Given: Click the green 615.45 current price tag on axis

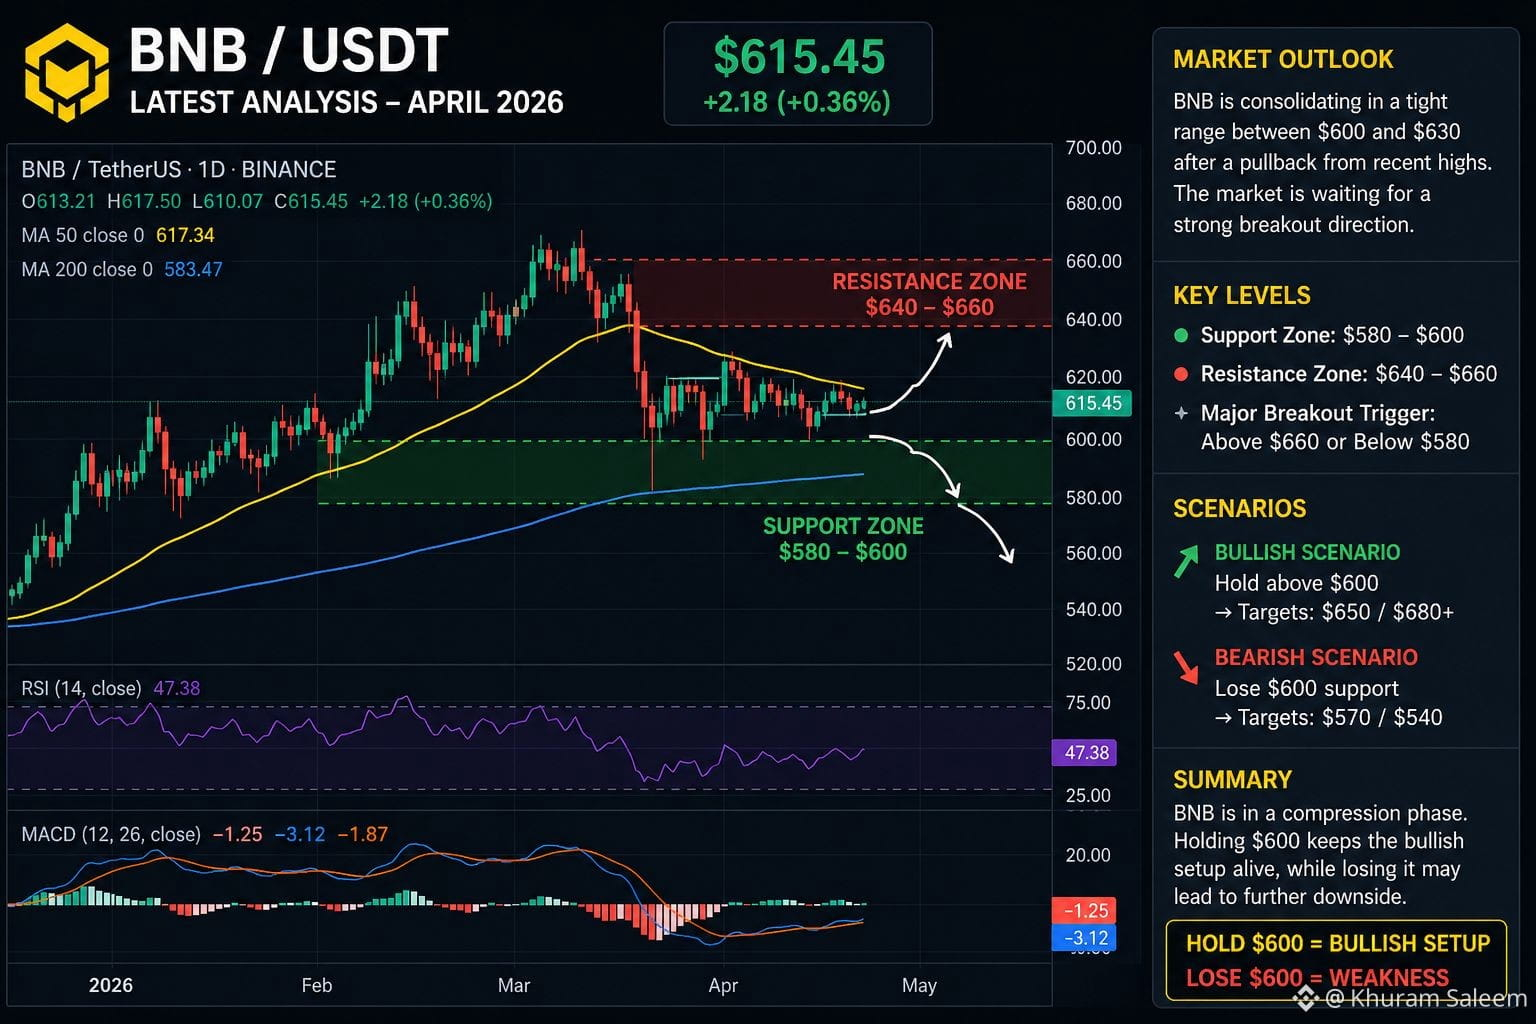Looking at the screenshot, I should [1092, 403].
